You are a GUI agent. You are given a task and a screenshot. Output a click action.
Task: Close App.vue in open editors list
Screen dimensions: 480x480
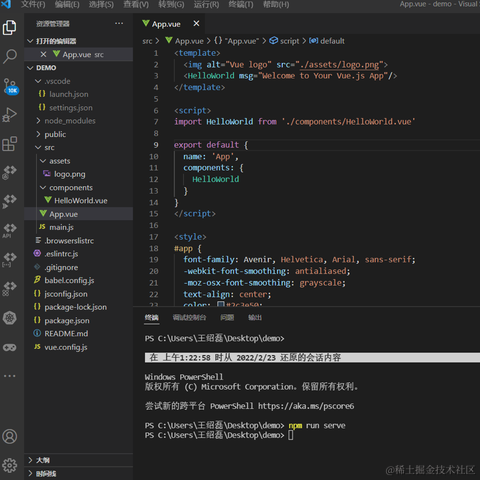(x=43, y=54)
